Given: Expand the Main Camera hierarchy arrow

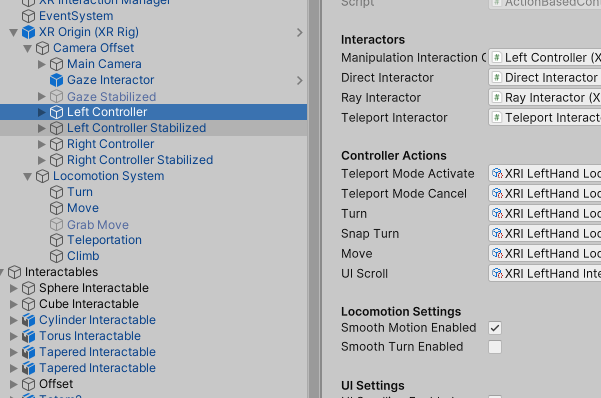Looking at the screenshot, I should 42,64.
